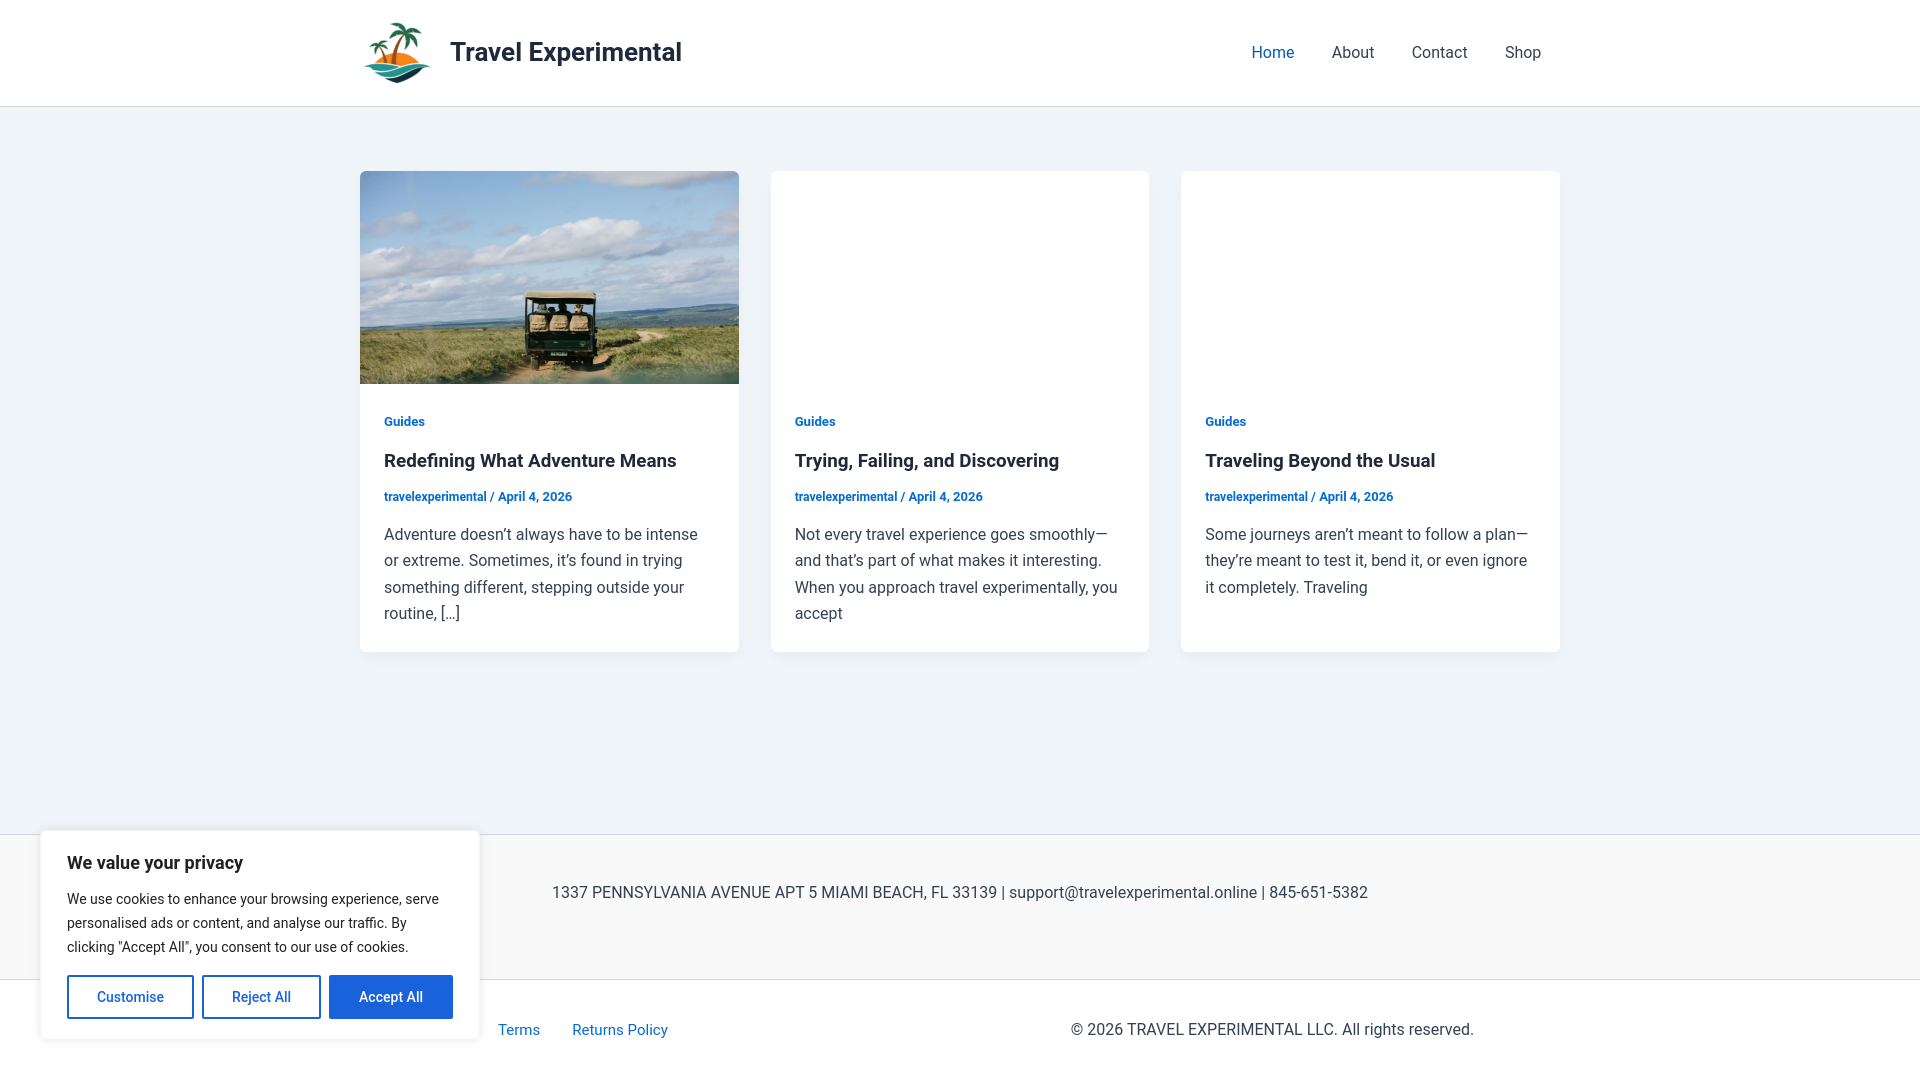Click the Travel Experimental site title
The image size is (1920, 1080).
(565, 52)
